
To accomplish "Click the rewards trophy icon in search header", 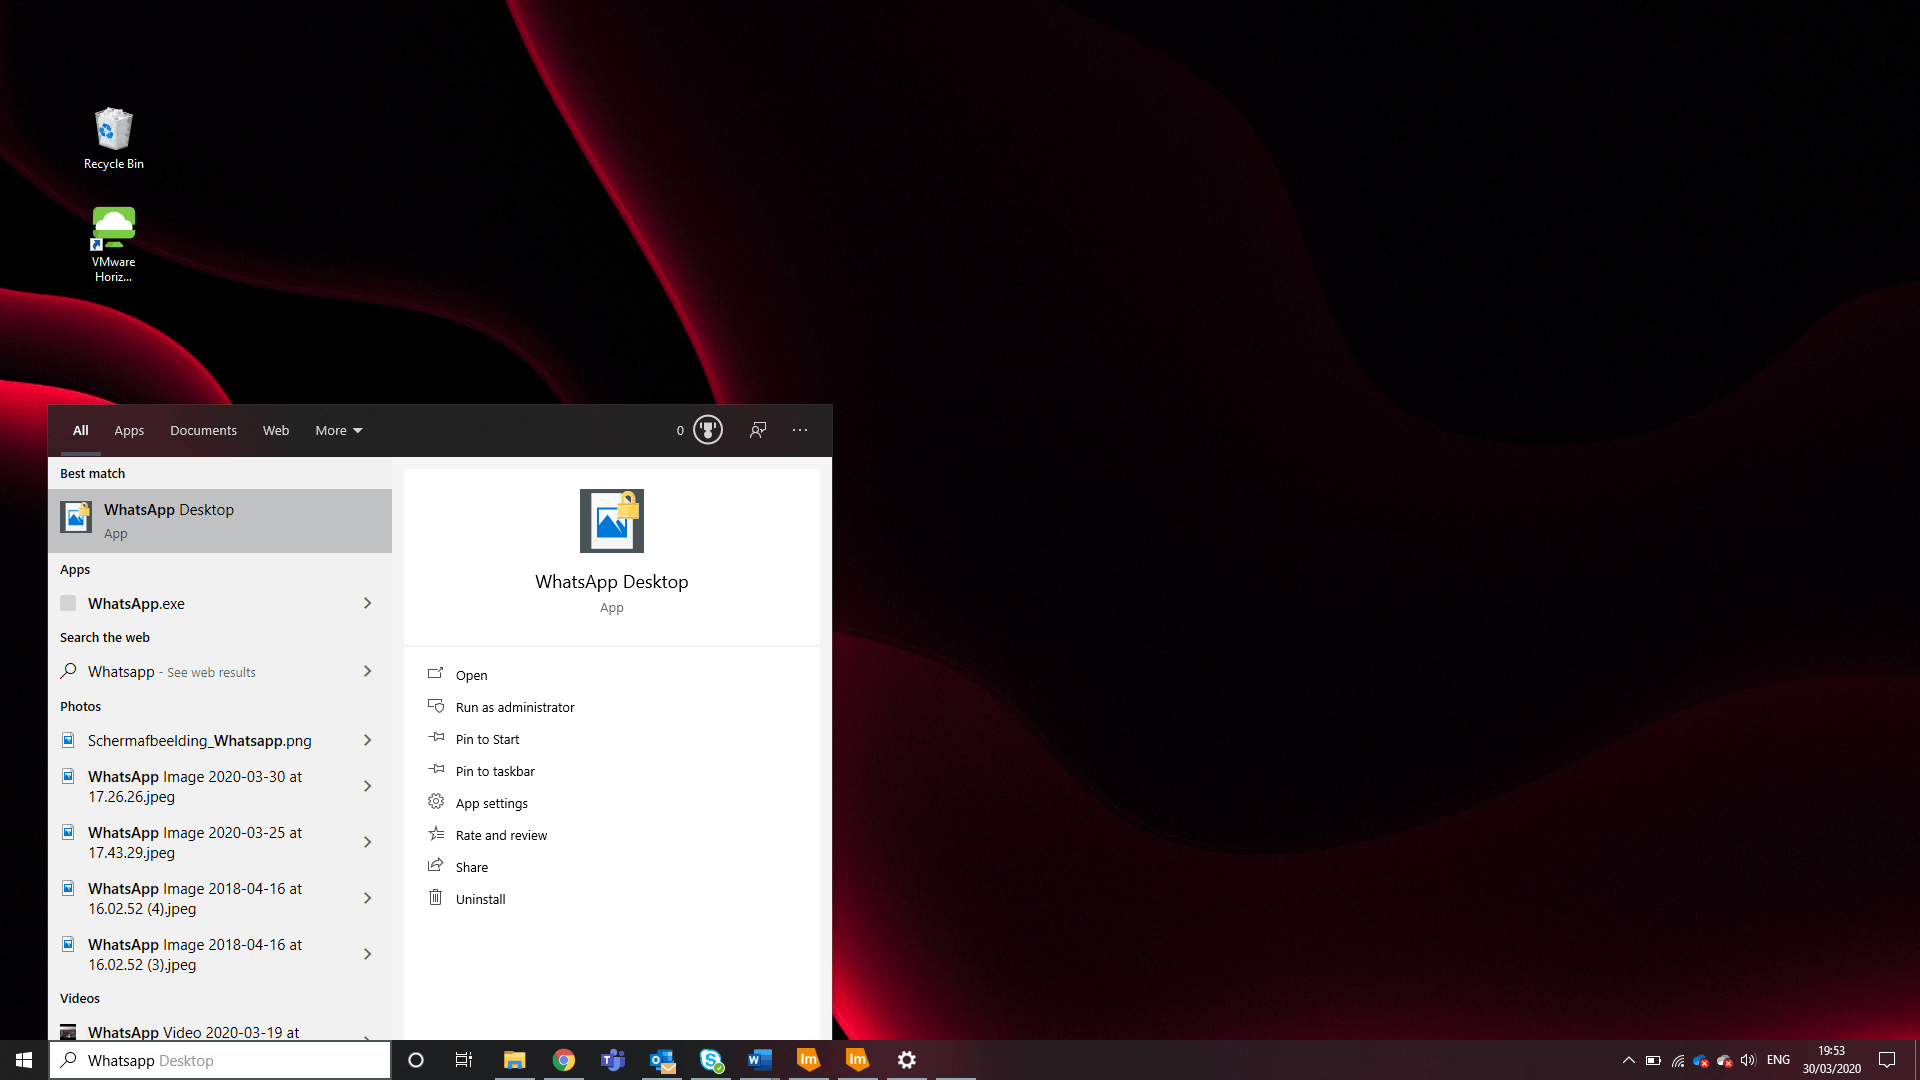I will (708, 430).
